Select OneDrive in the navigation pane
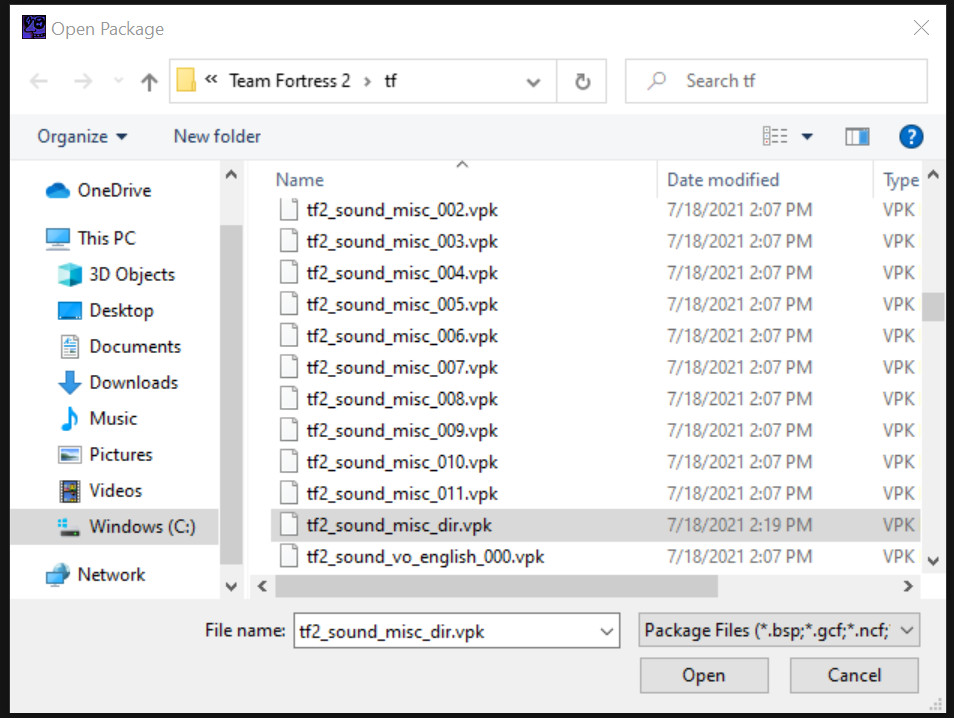The width and height of the screenshot is (954, 718). (113, 190)
